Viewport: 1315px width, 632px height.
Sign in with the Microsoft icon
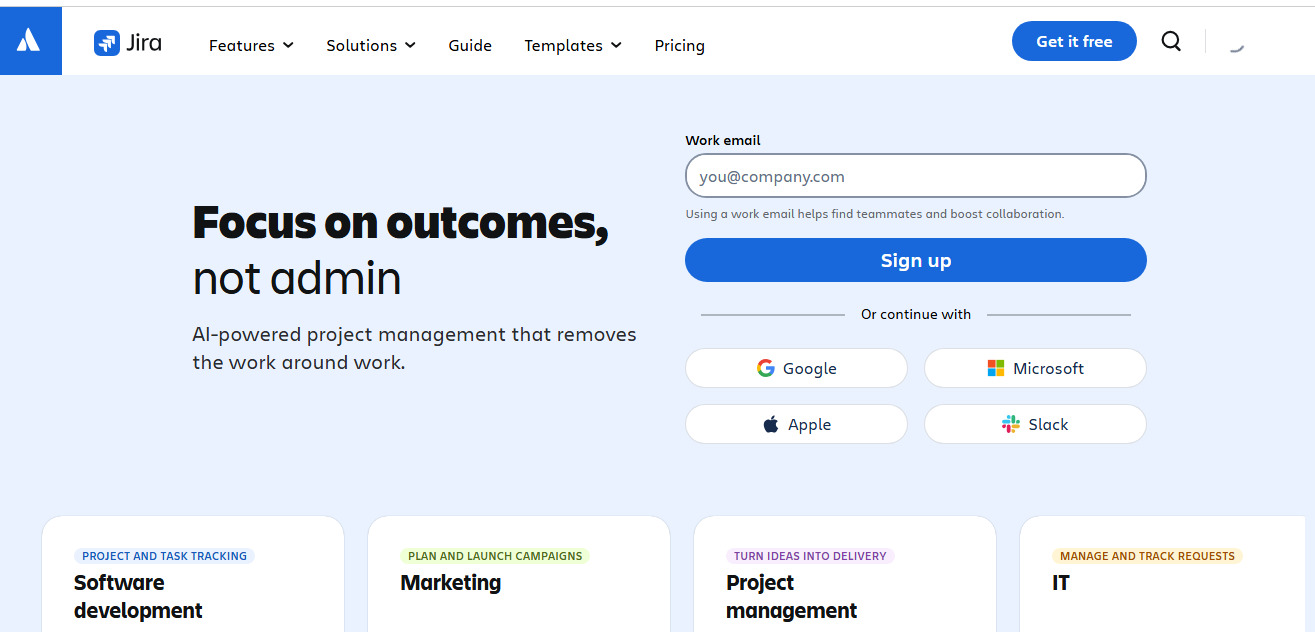996,368
